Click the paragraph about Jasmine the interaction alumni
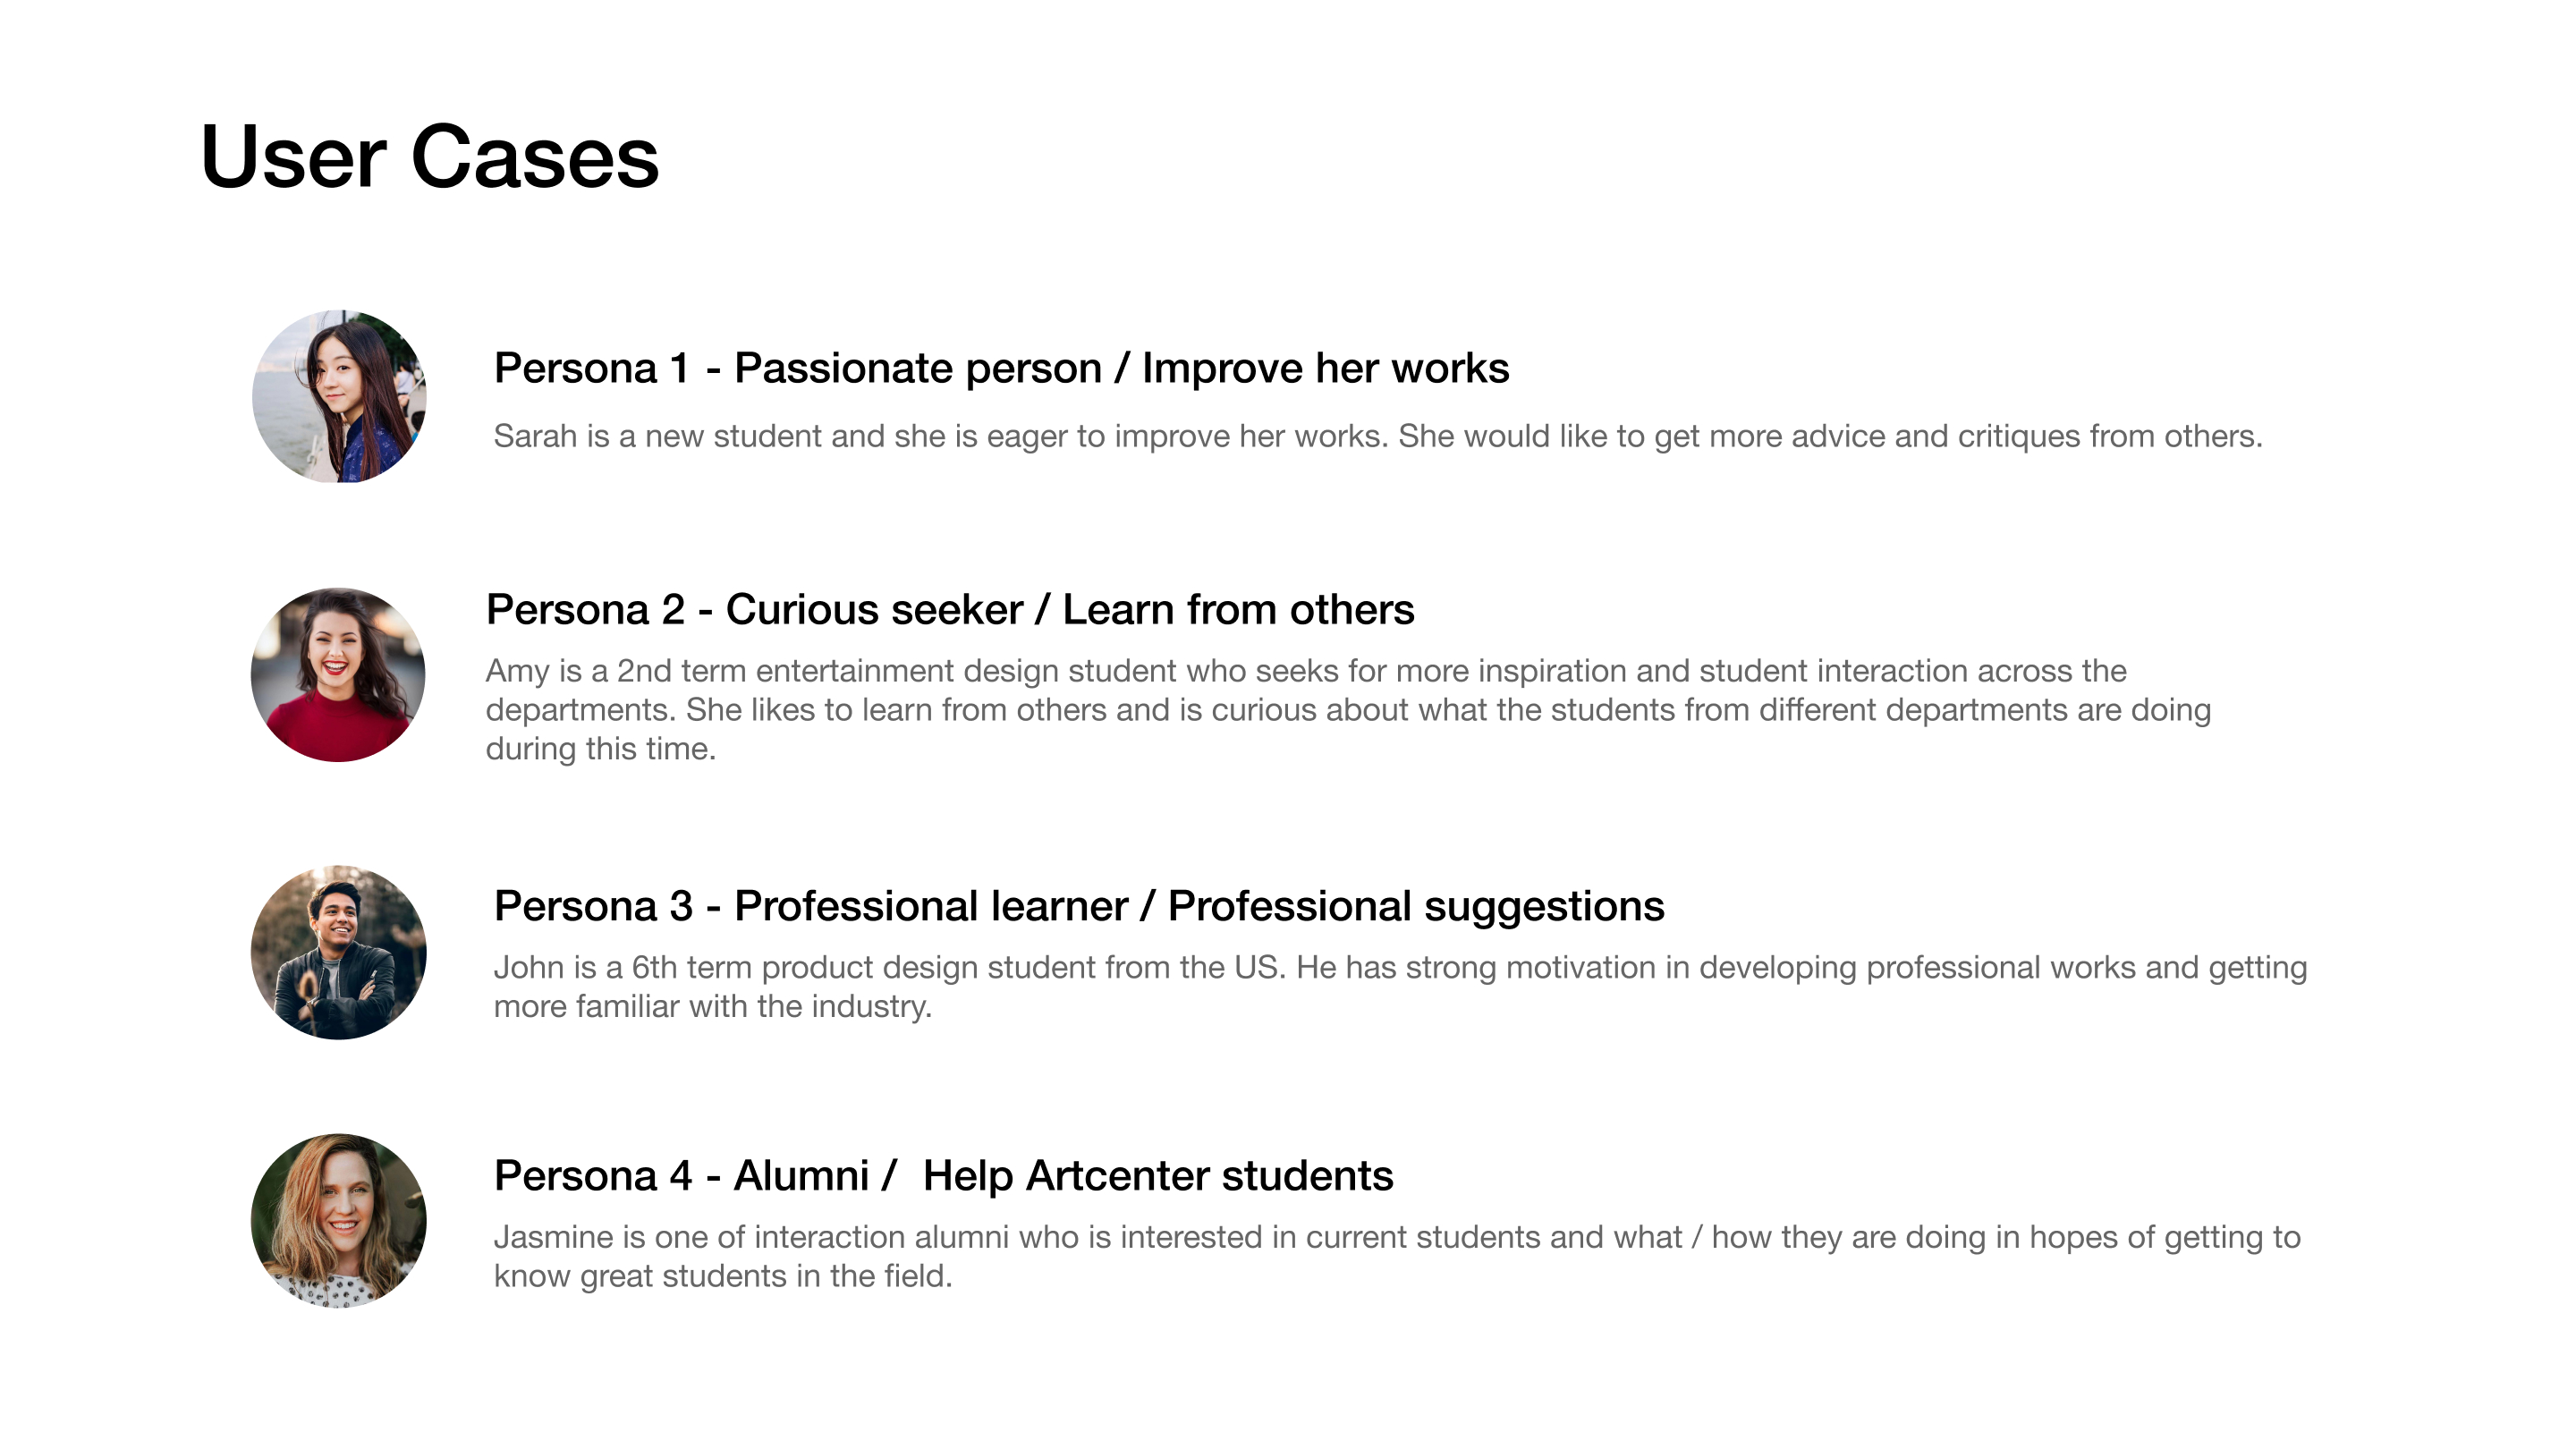Image resolution: width=2576 pixels, height=1449 pixels. pyautogui.click(x=1396, y=1256)
